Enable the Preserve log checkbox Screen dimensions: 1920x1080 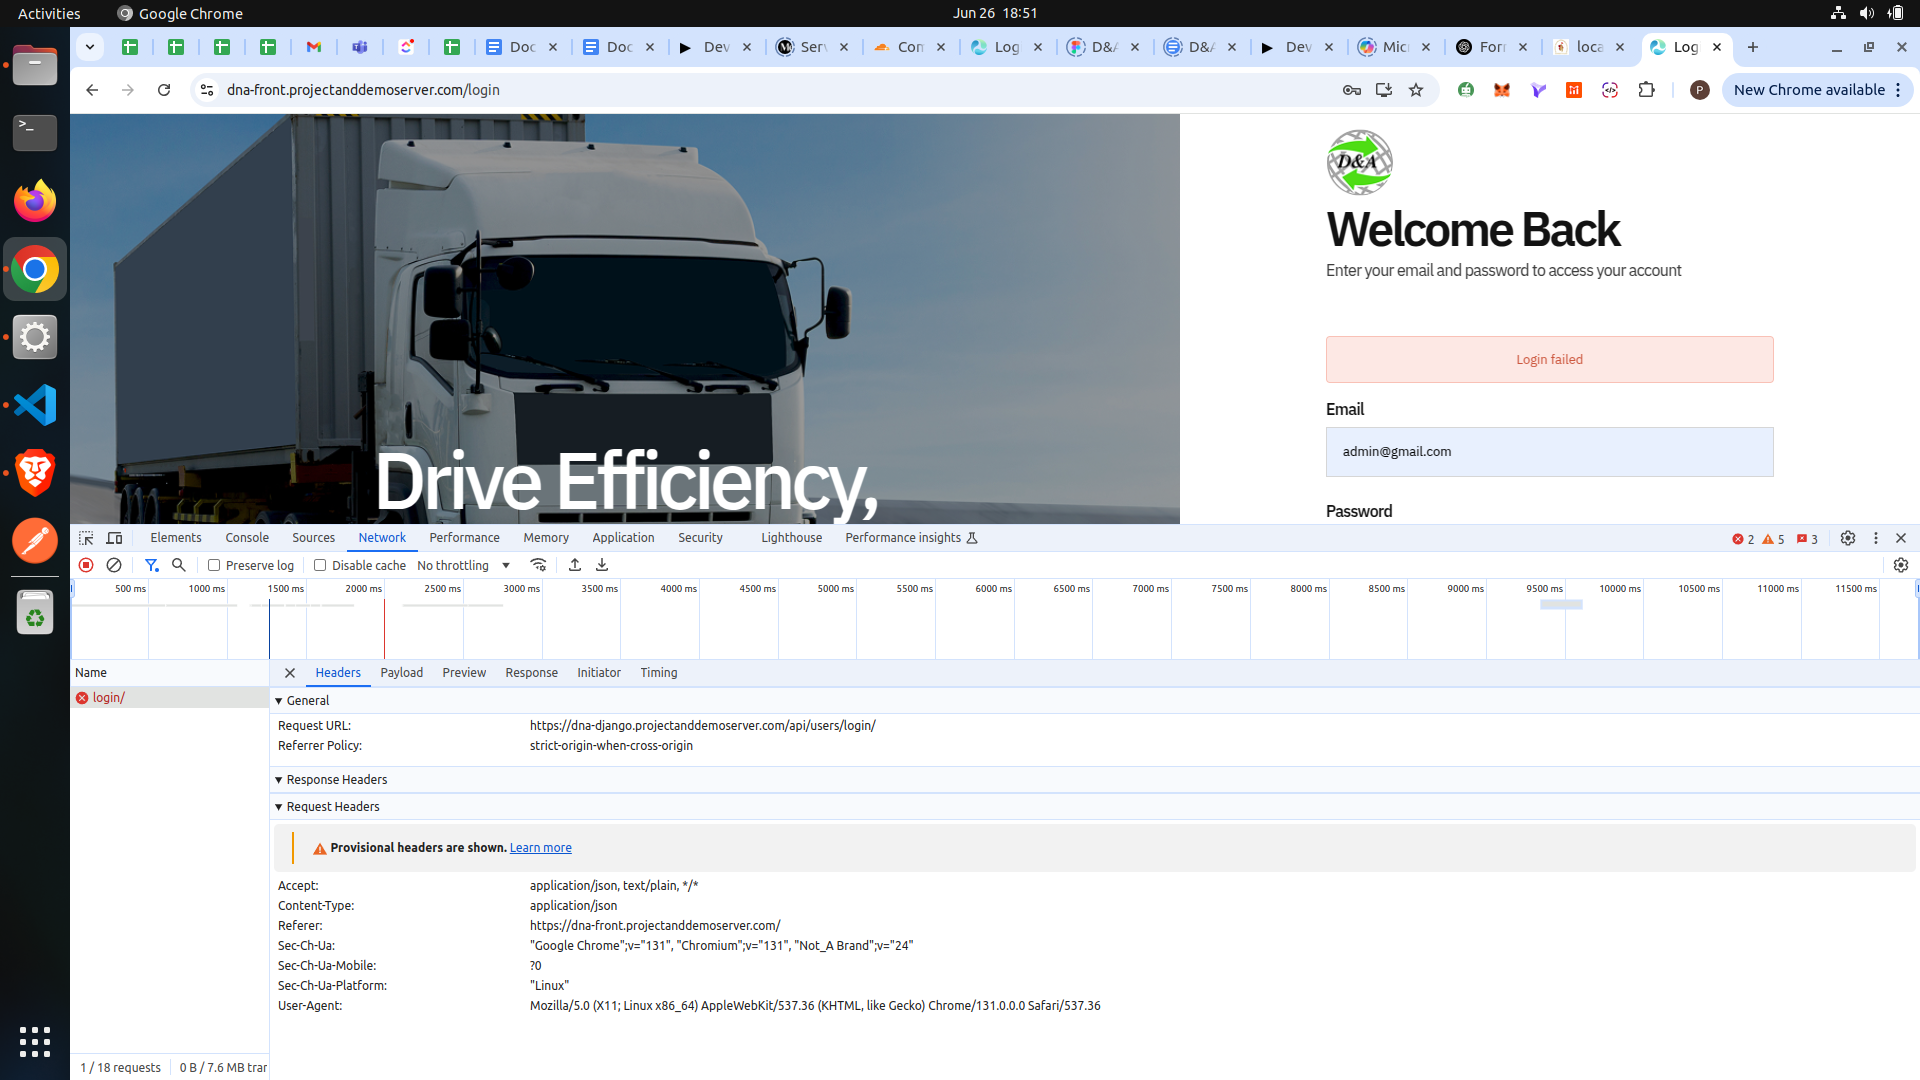pyautogui.click(x=214, y=565)
